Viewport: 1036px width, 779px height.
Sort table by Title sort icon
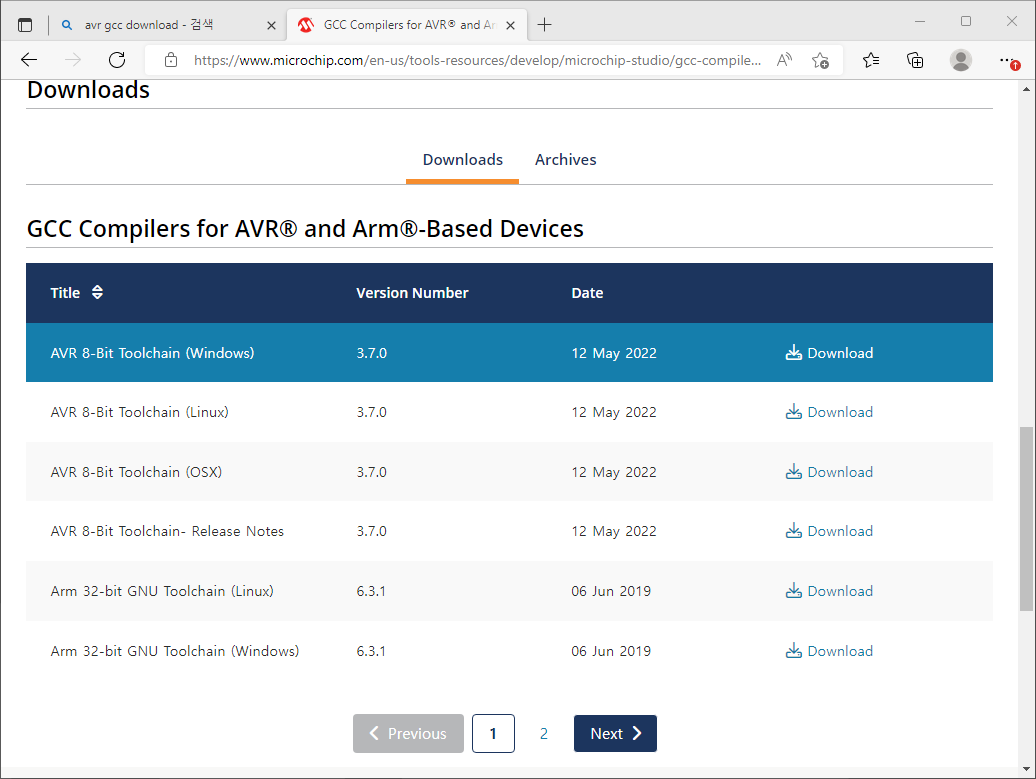(97, 292)
